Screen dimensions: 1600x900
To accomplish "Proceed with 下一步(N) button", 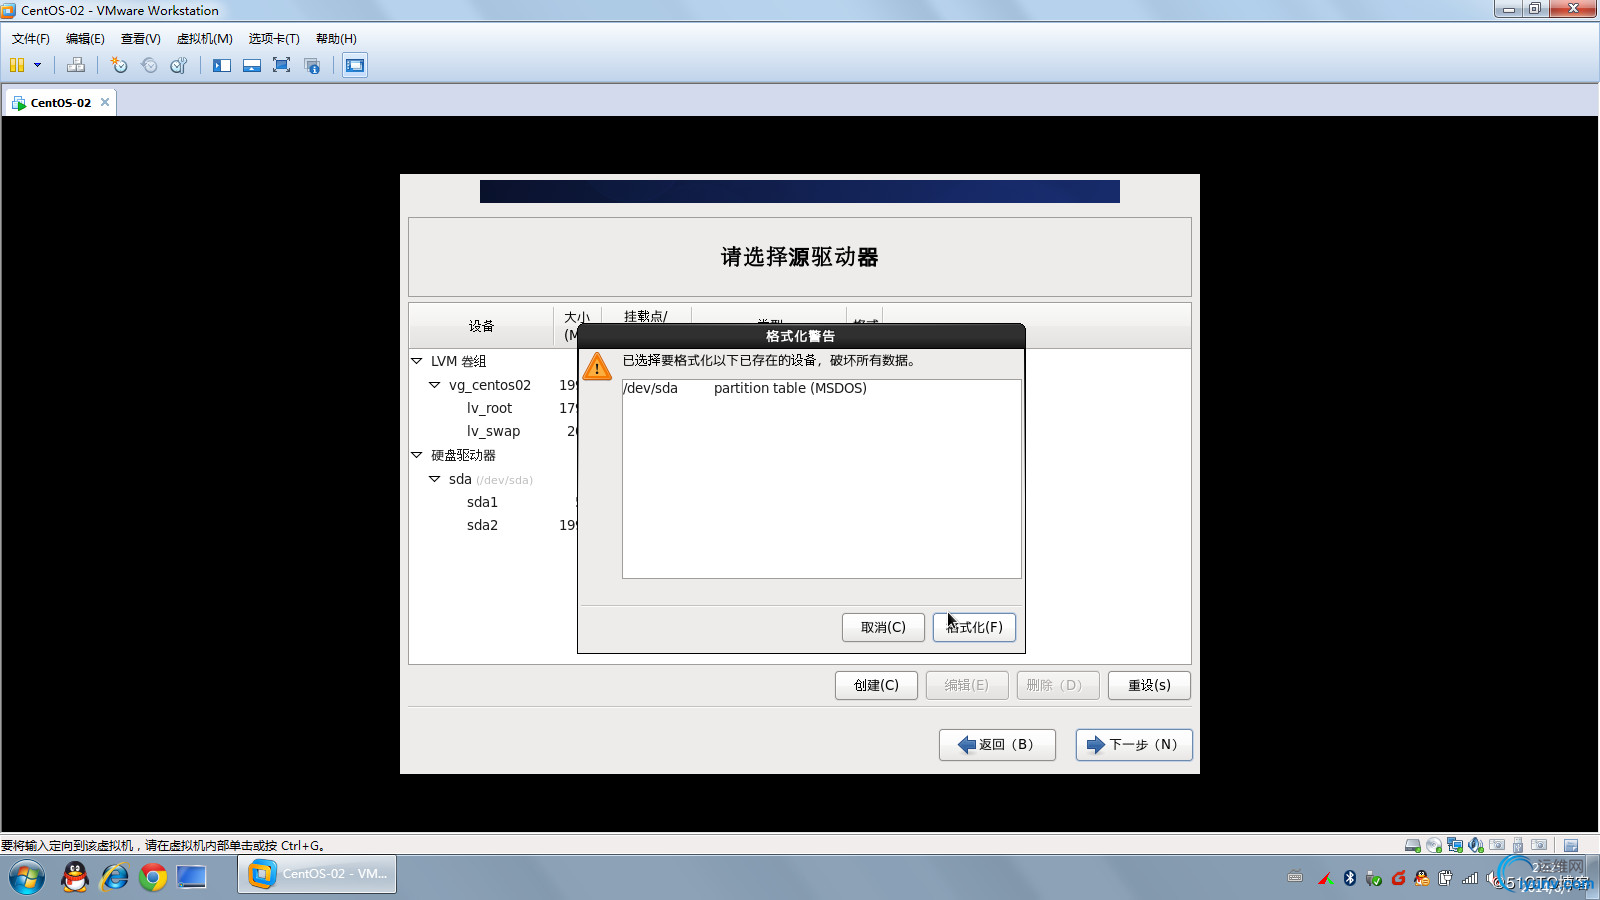I will tap(1134, 744).
